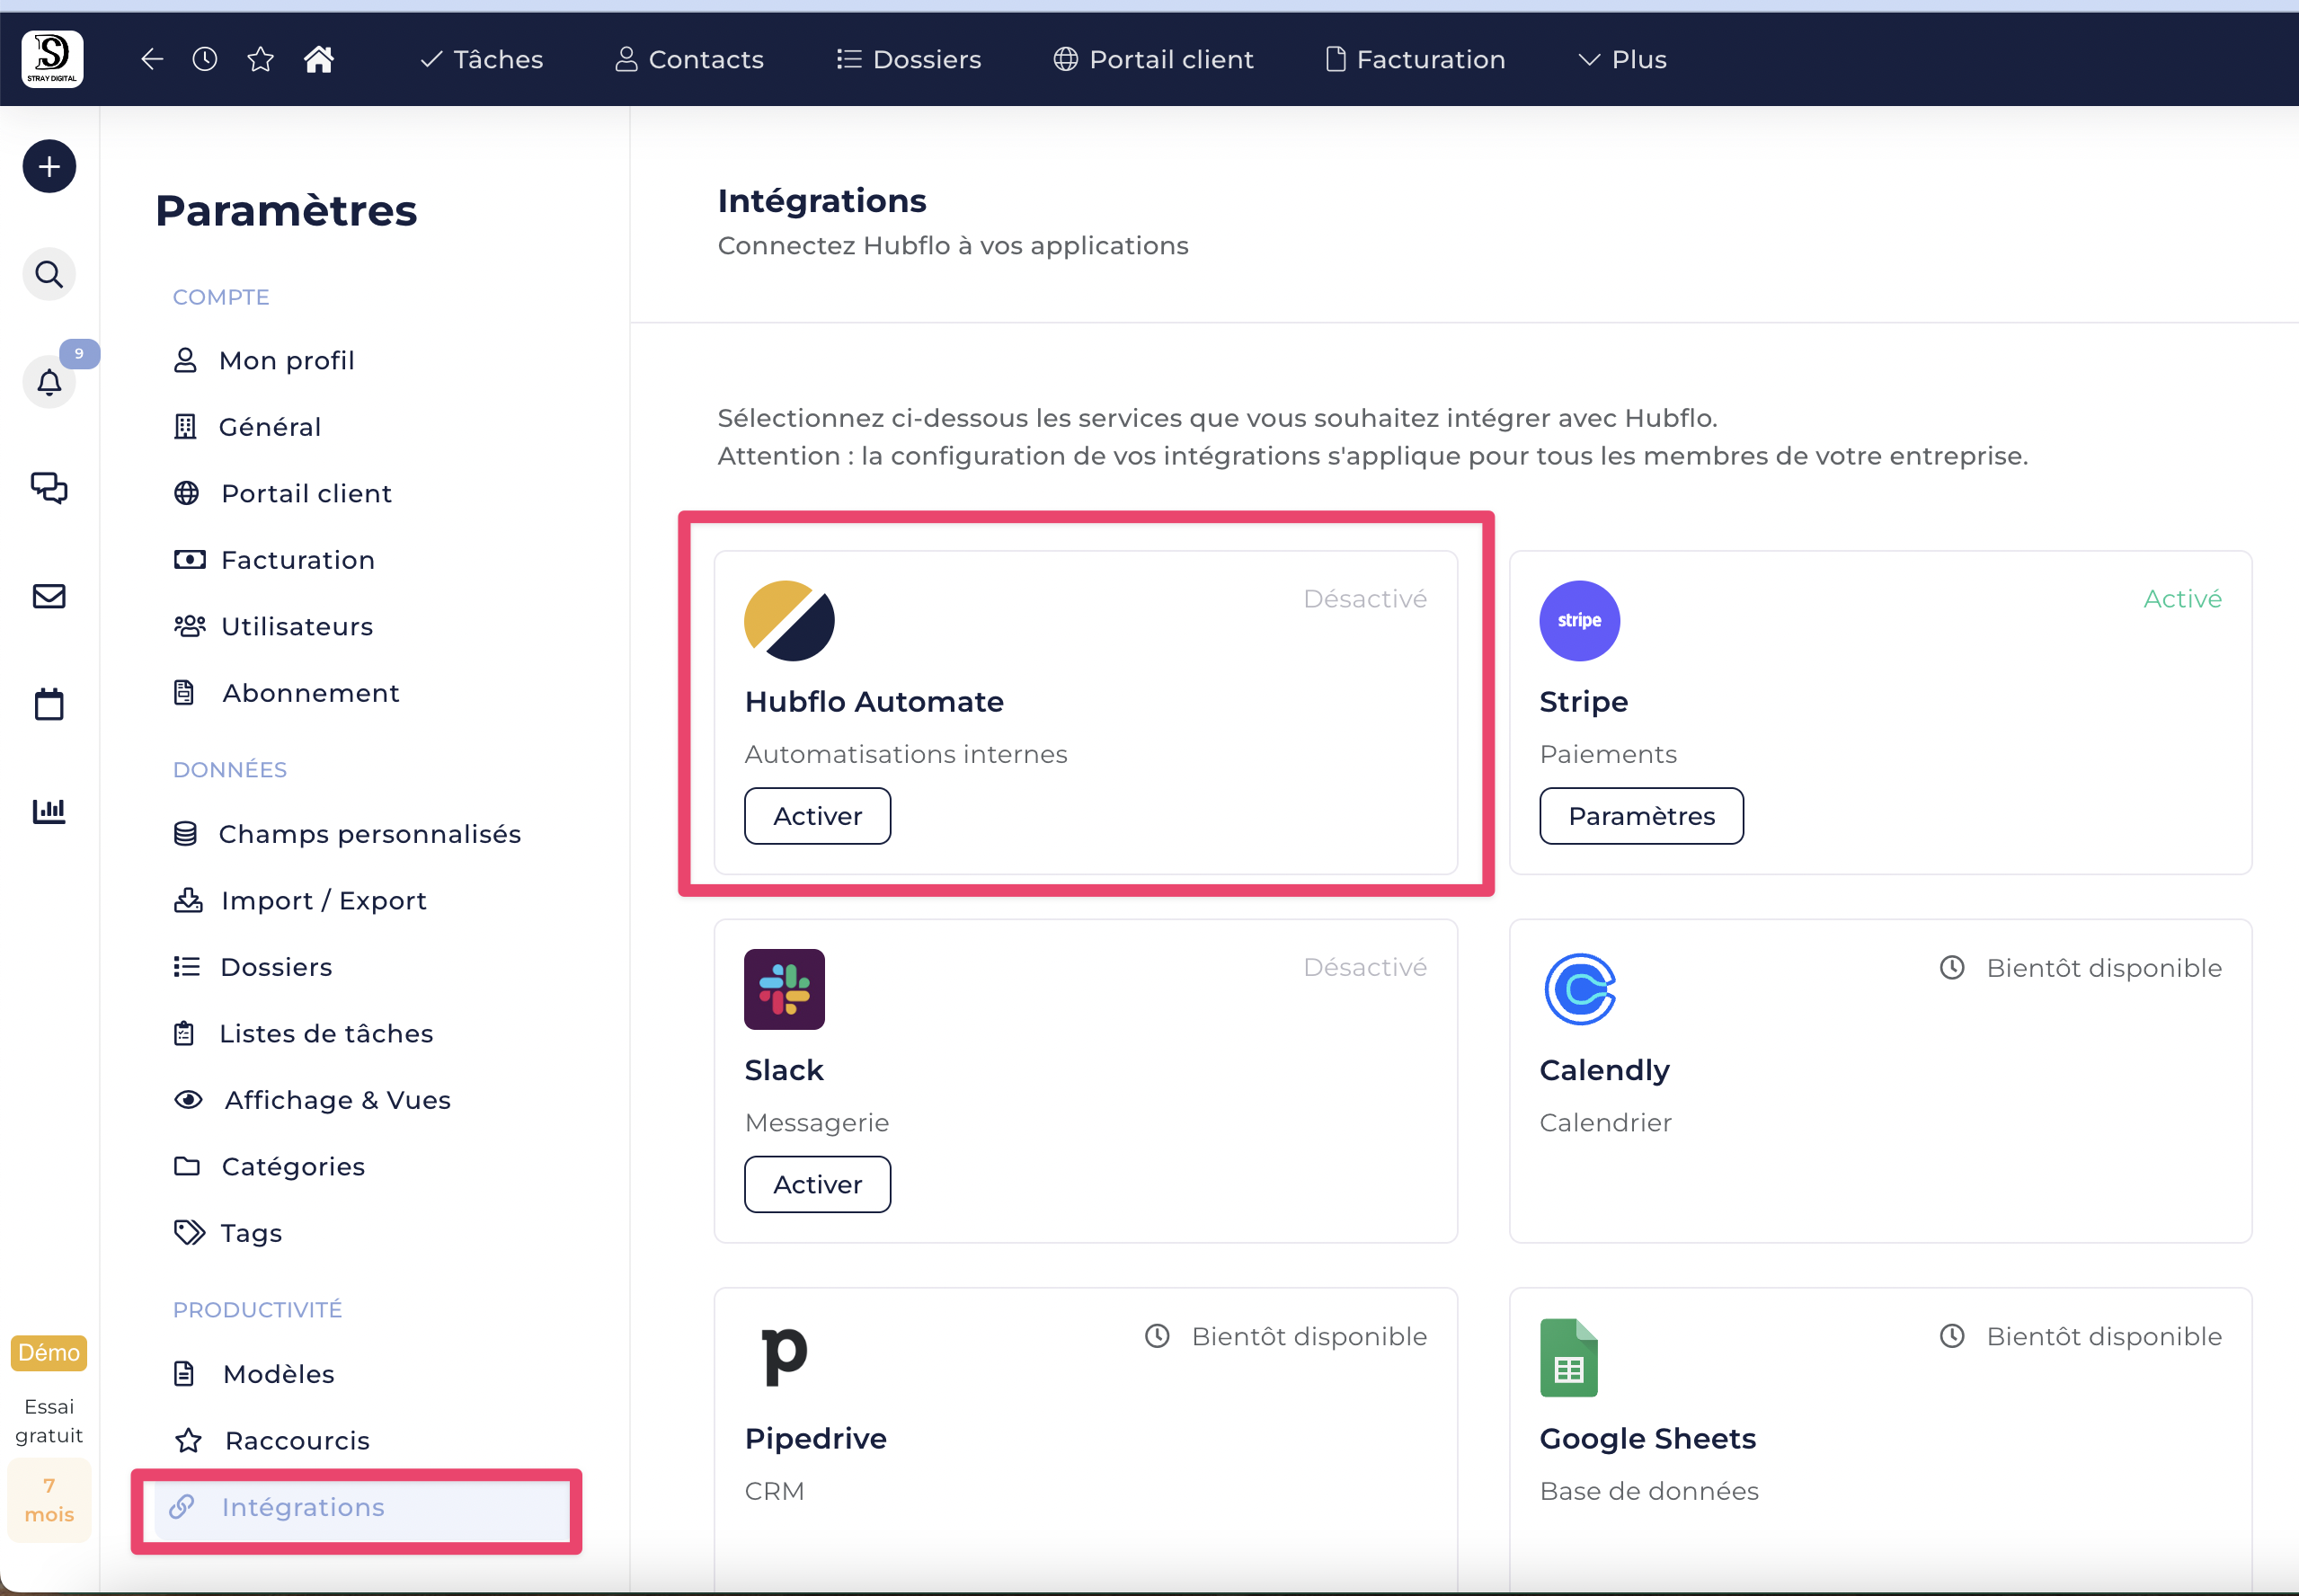Viewport: 2299px width, 1596px height.
Task: Click the Stripe Activé status label
Action: 2182,599
